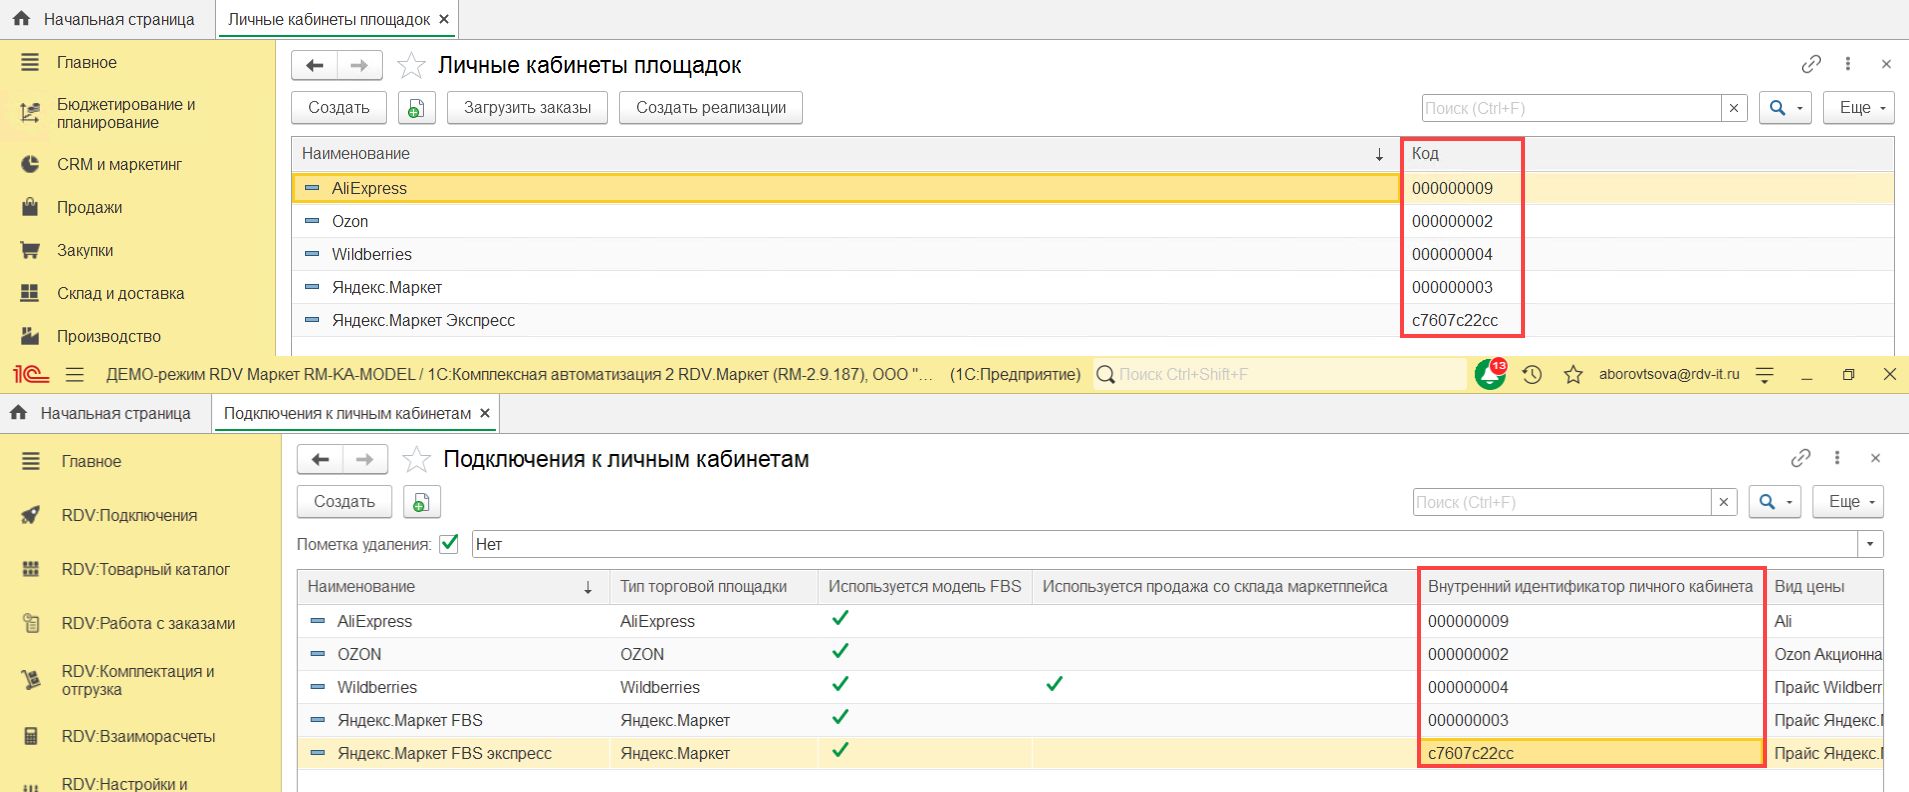Image resolution: width=1909 pixels, height=792 pixels.
Task: Go back using arrow in Подключения к личным кабинетам
Action: pos(320,459)
